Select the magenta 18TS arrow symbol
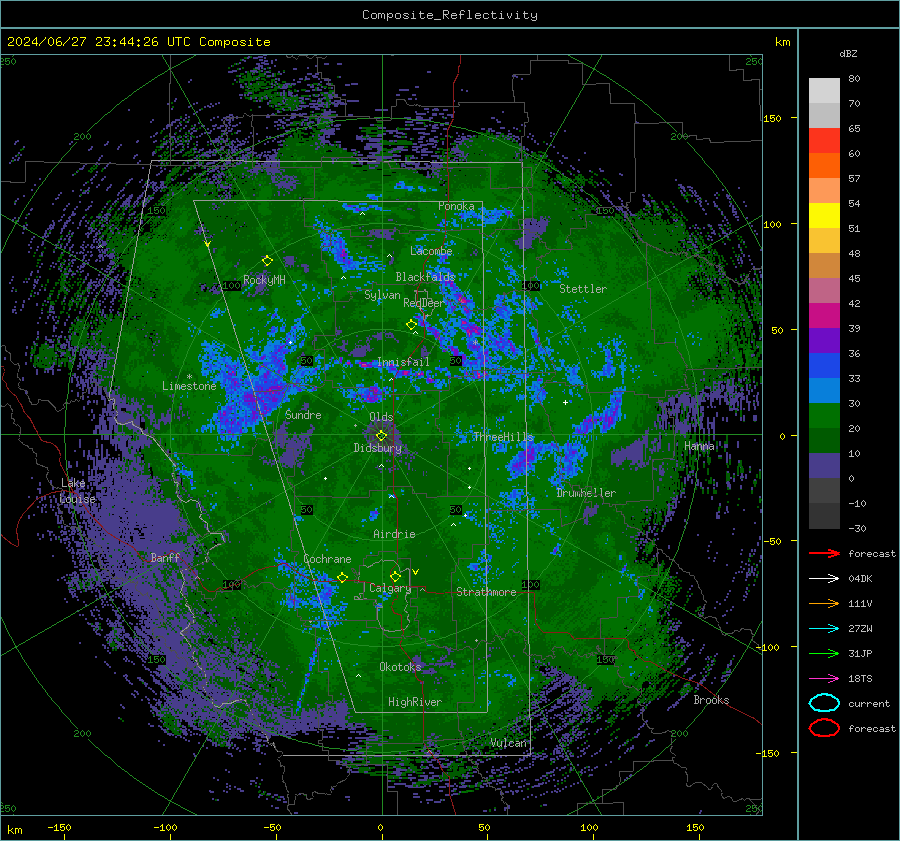This screenshot has height=841, width=900. pyautogui.click(x=824, y=678)
